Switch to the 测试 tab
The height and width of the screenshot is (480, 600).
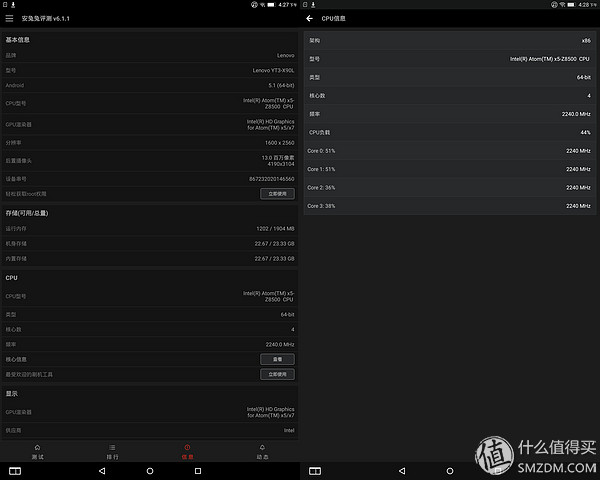(38, 452)
